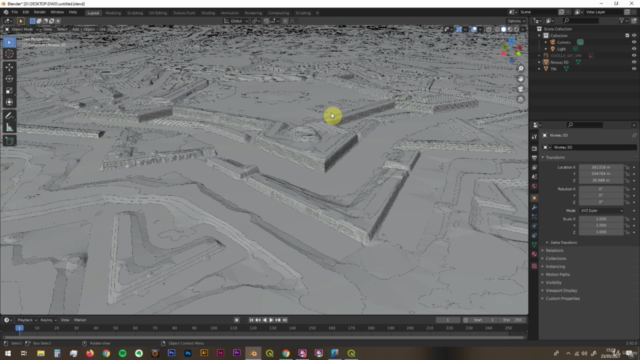Click the Scale Z value field
The height and width of the screenshot is (360, 640).
point(602,232)
